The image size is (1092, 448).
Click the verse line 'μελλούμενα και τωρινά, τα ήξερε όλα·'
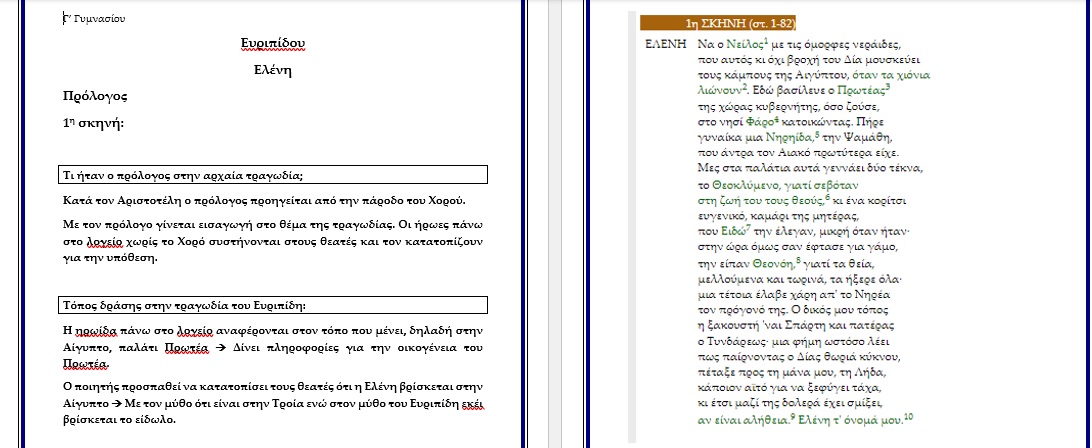800,279
